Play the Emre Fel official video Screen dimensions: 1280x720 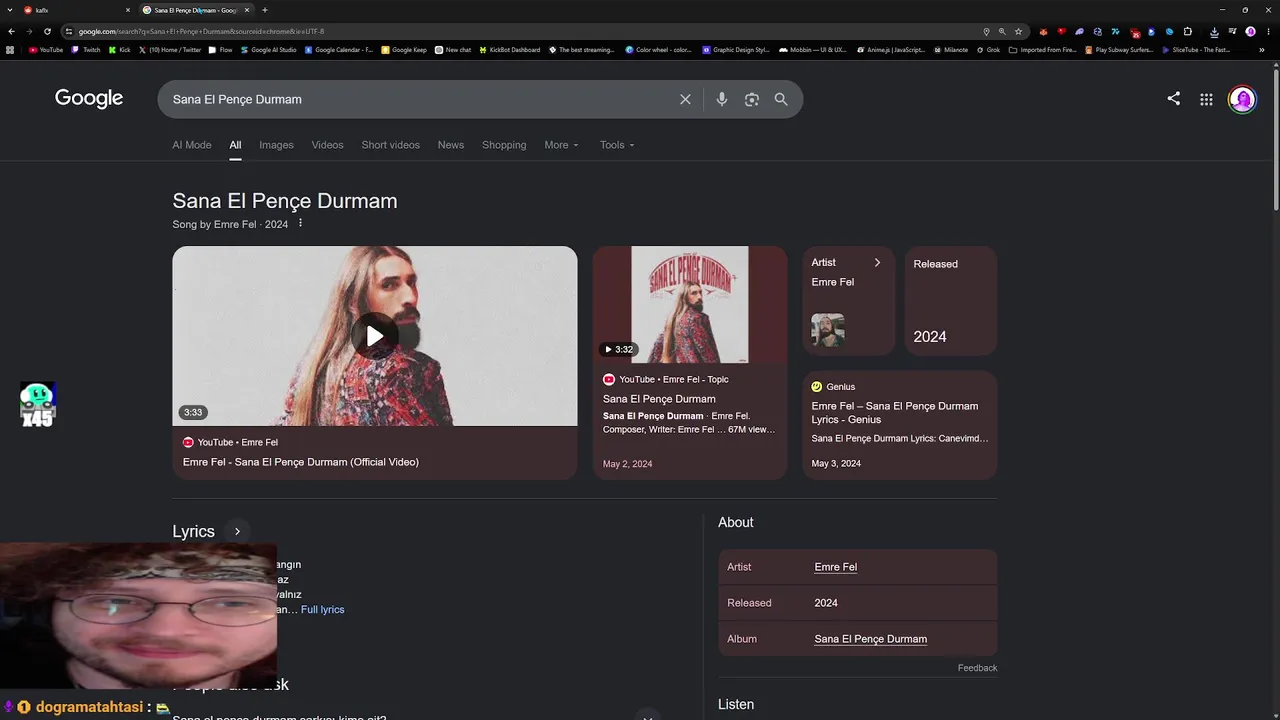point(375,336)
